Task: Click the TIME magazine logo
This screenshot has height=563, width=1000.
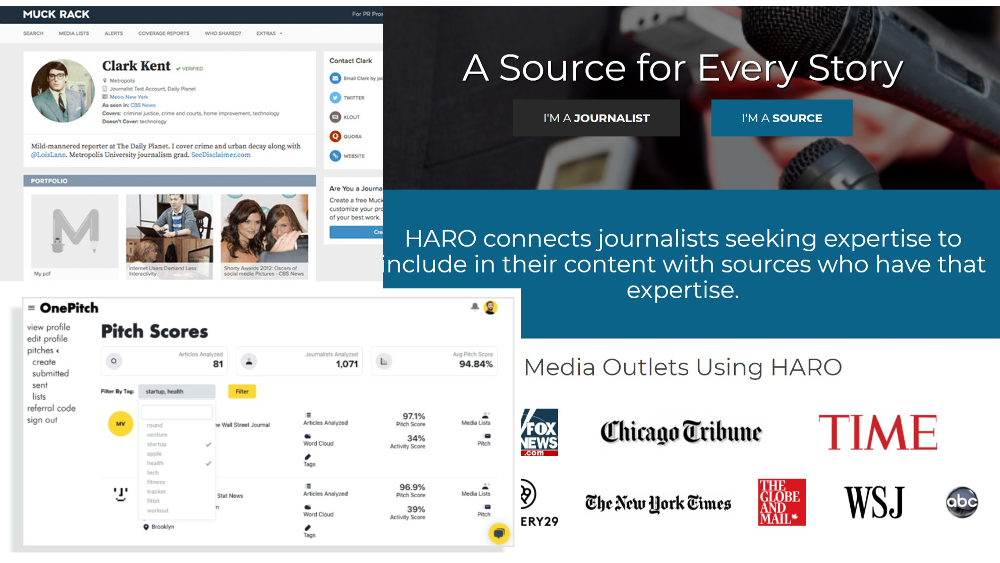Action: [878, 432]
